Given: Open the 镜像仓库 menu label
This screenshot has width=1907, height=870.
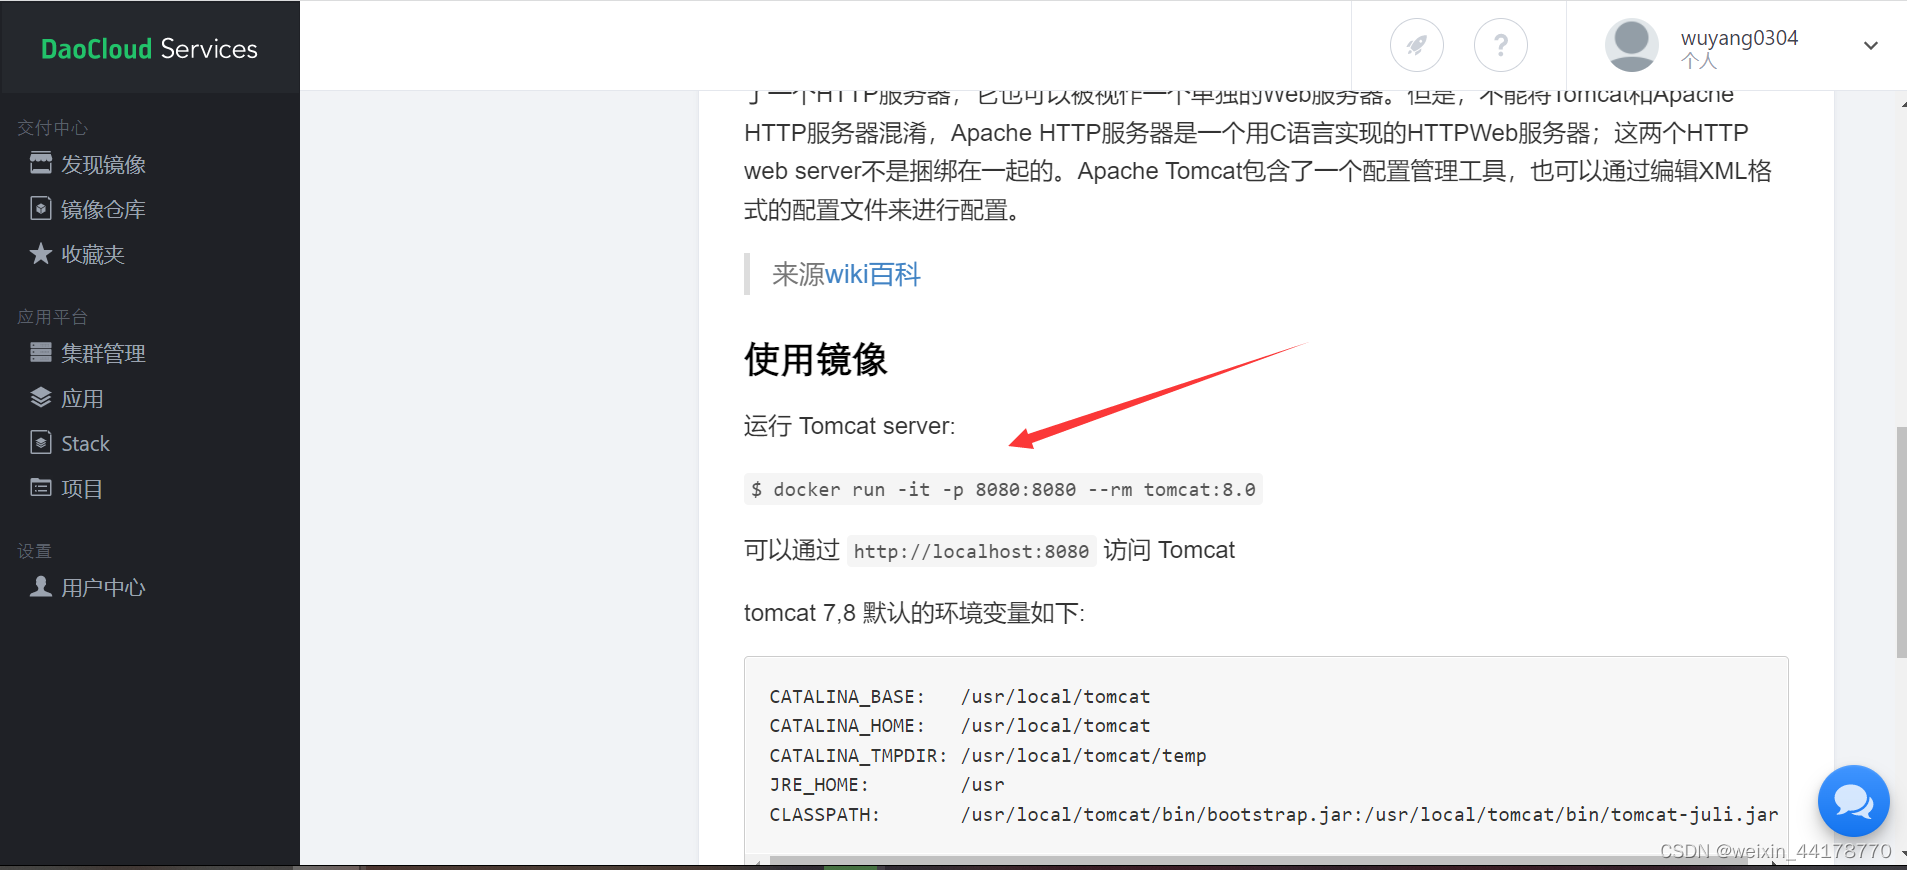Looking at the screenshot, I should (x=104, y=209).
